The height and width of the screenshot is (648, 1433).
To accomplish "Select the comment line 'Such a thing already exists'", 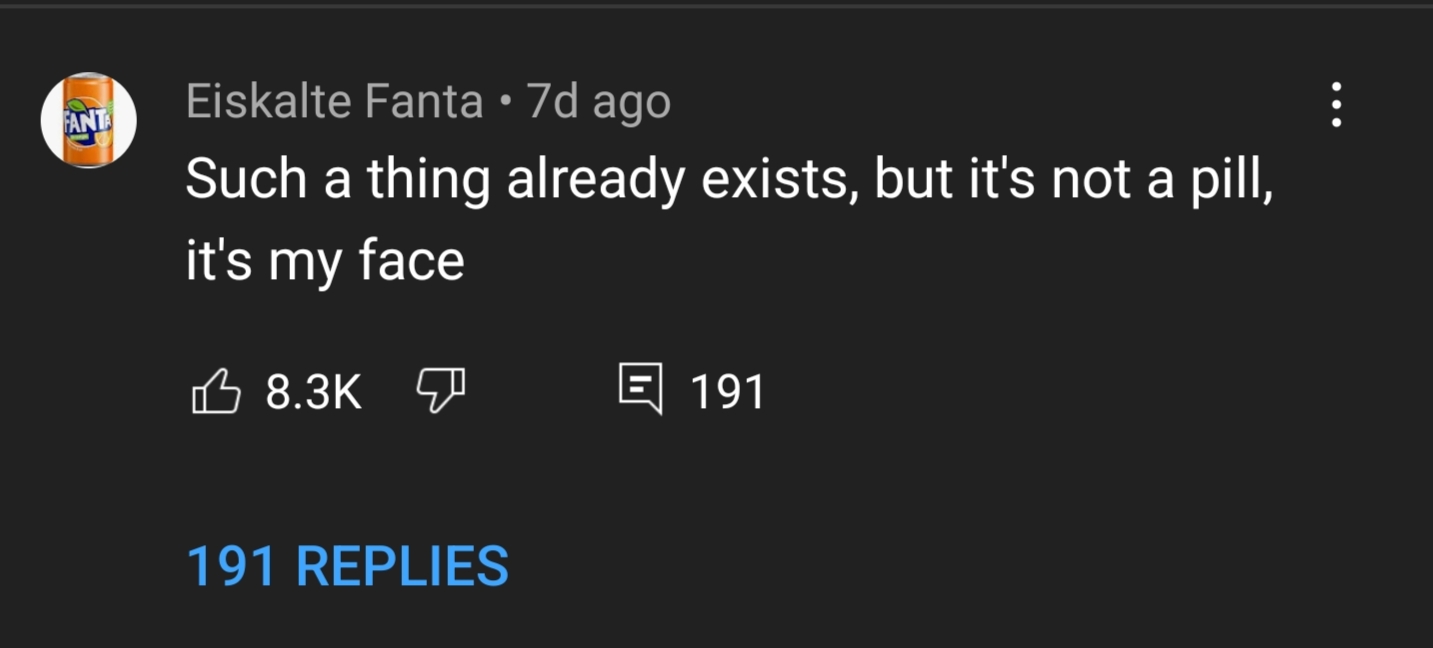I will 520,182.
